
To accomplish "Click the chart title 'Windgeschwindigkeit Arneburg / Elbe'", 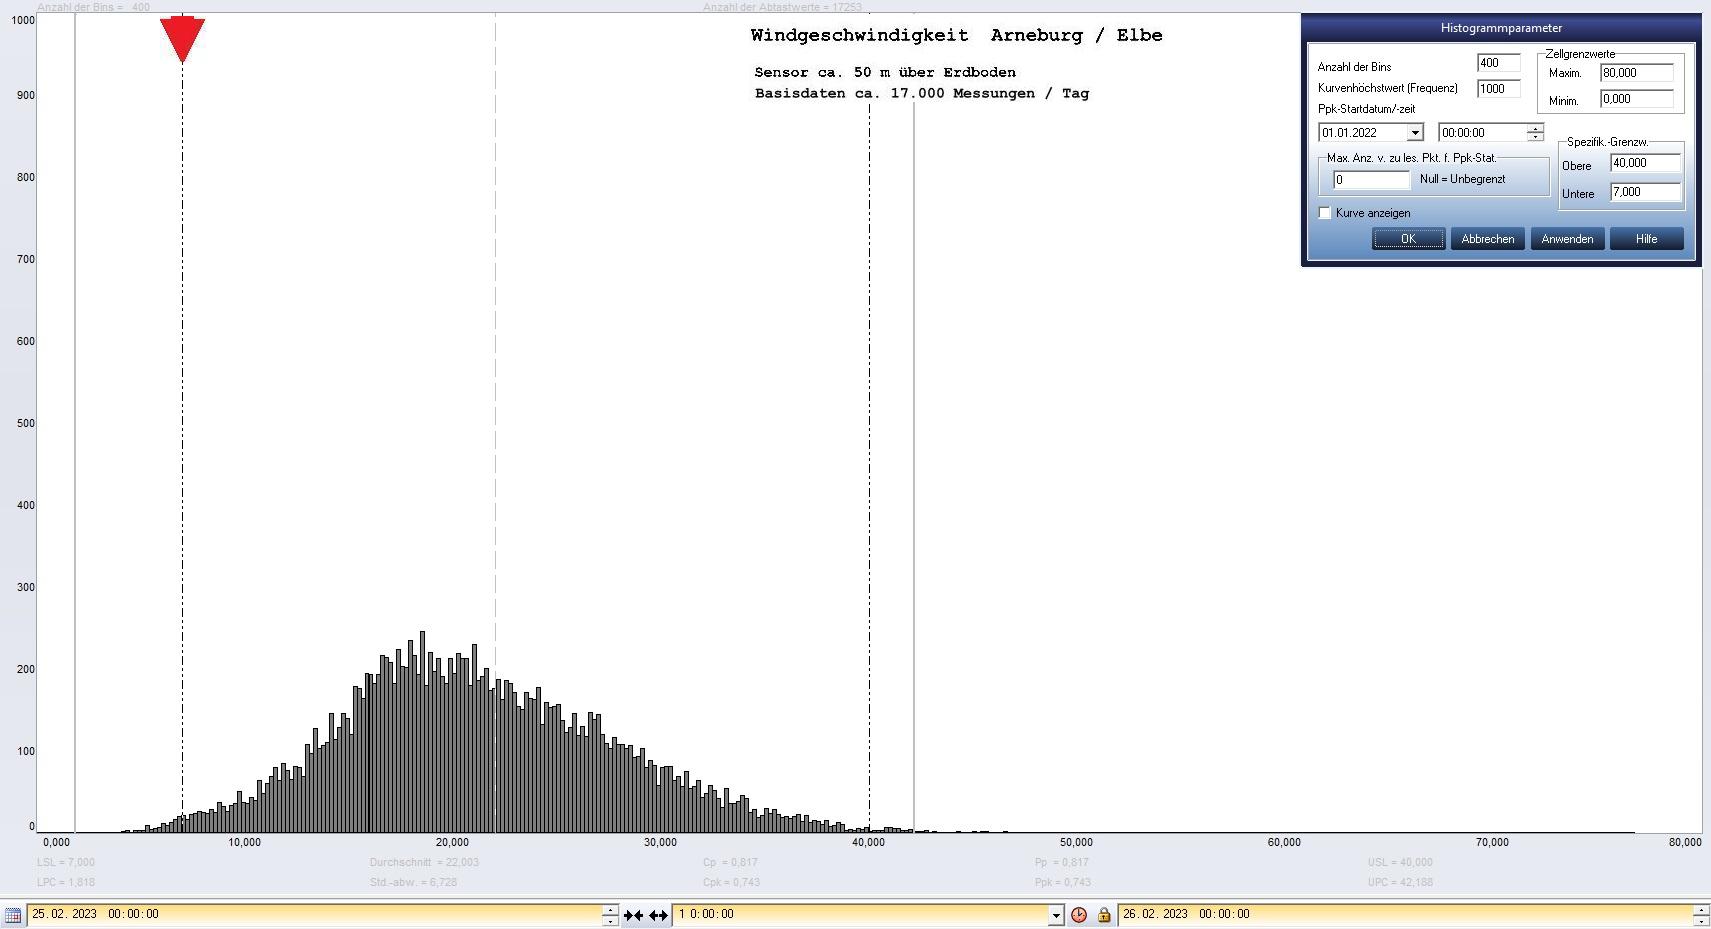I will coord(956,36).
